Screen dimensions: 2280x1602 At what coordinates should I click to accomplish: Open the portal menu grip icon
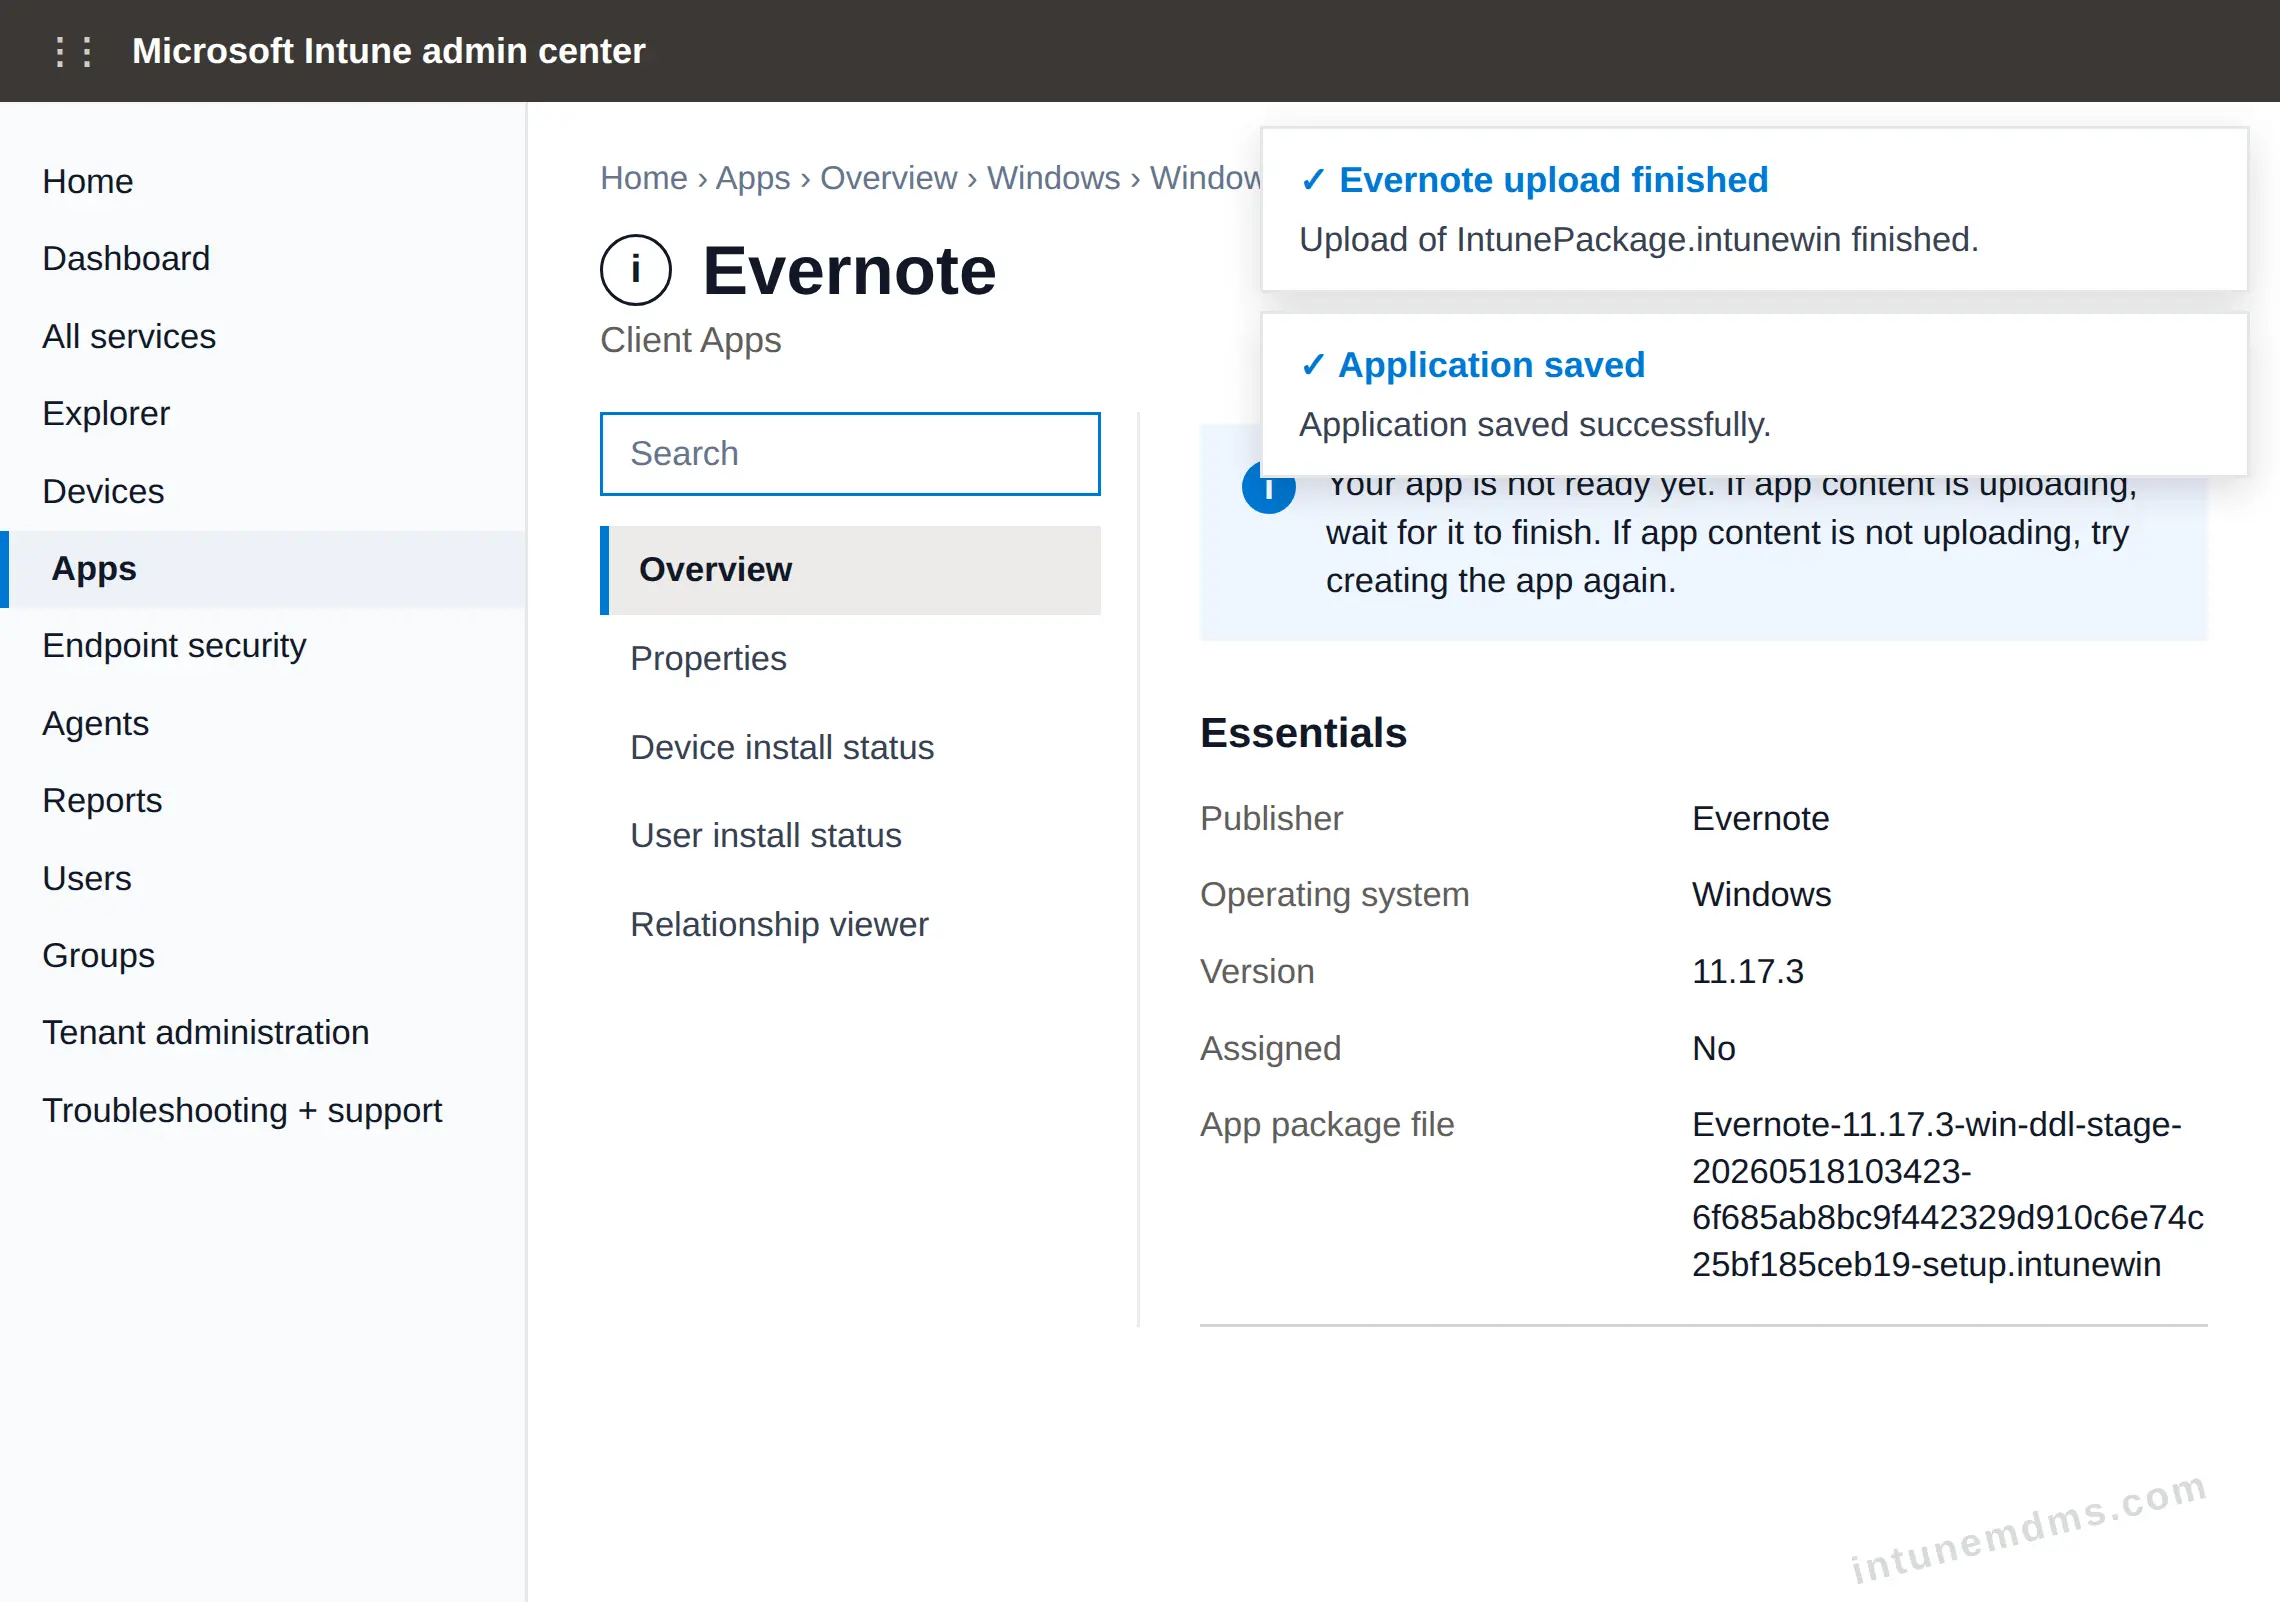(74, 51)
